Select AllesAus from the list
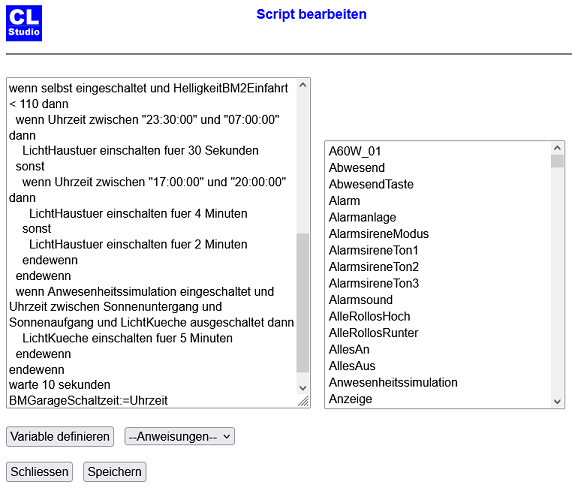Screen dimensions: 572x494 [x=352, y=366]
